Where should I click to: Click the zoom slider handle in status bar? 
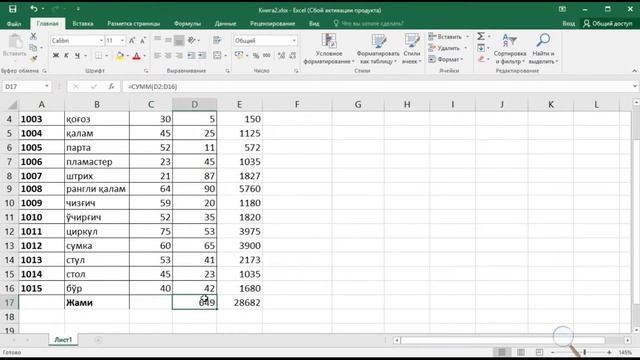pos(584,352)
